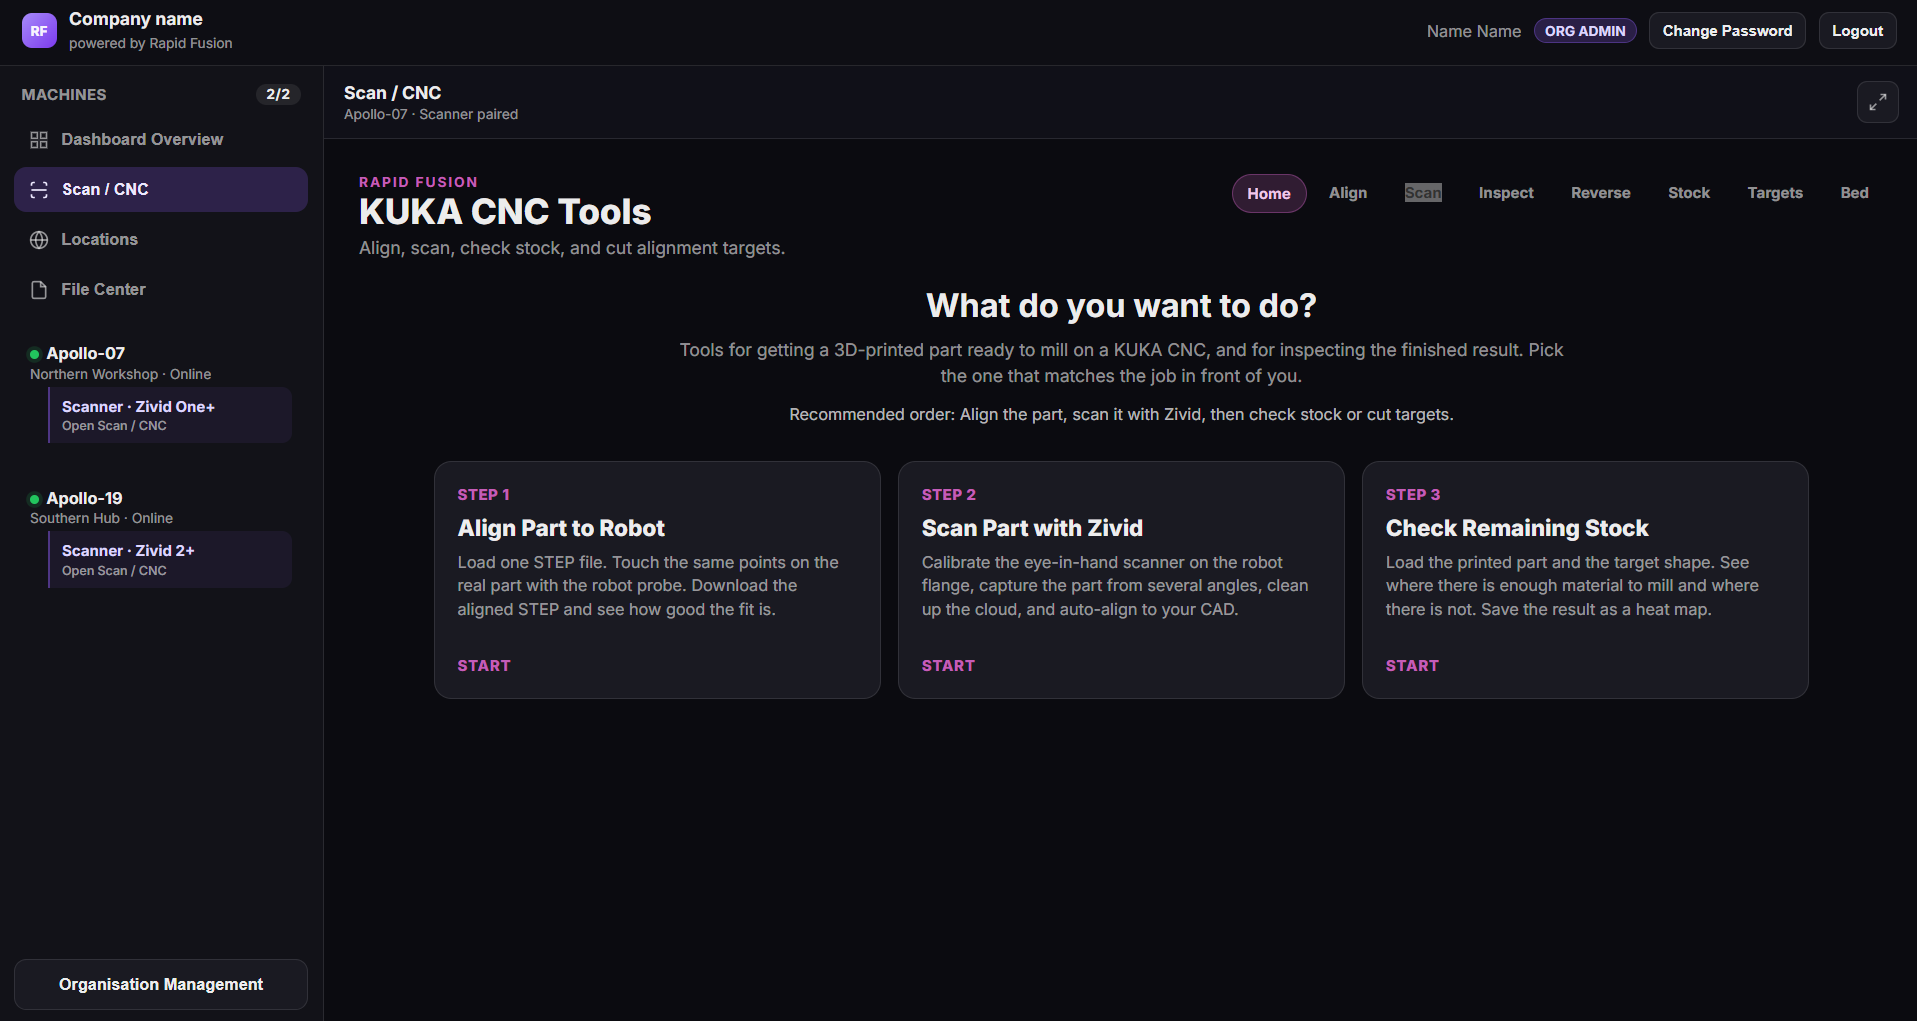Click 'What do you want to do?' heading
The width and height of the screenshot is (1917, 1021).
click(1121, 306)
